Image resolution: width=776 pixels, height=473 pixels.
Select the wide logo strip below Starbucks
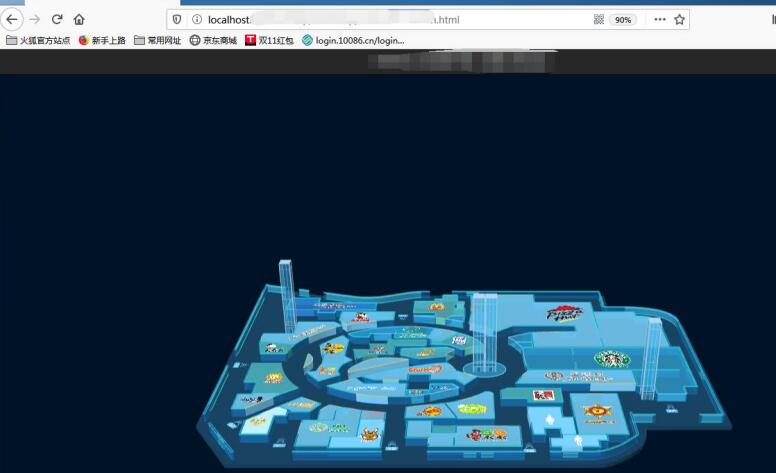tap(579, 377)
